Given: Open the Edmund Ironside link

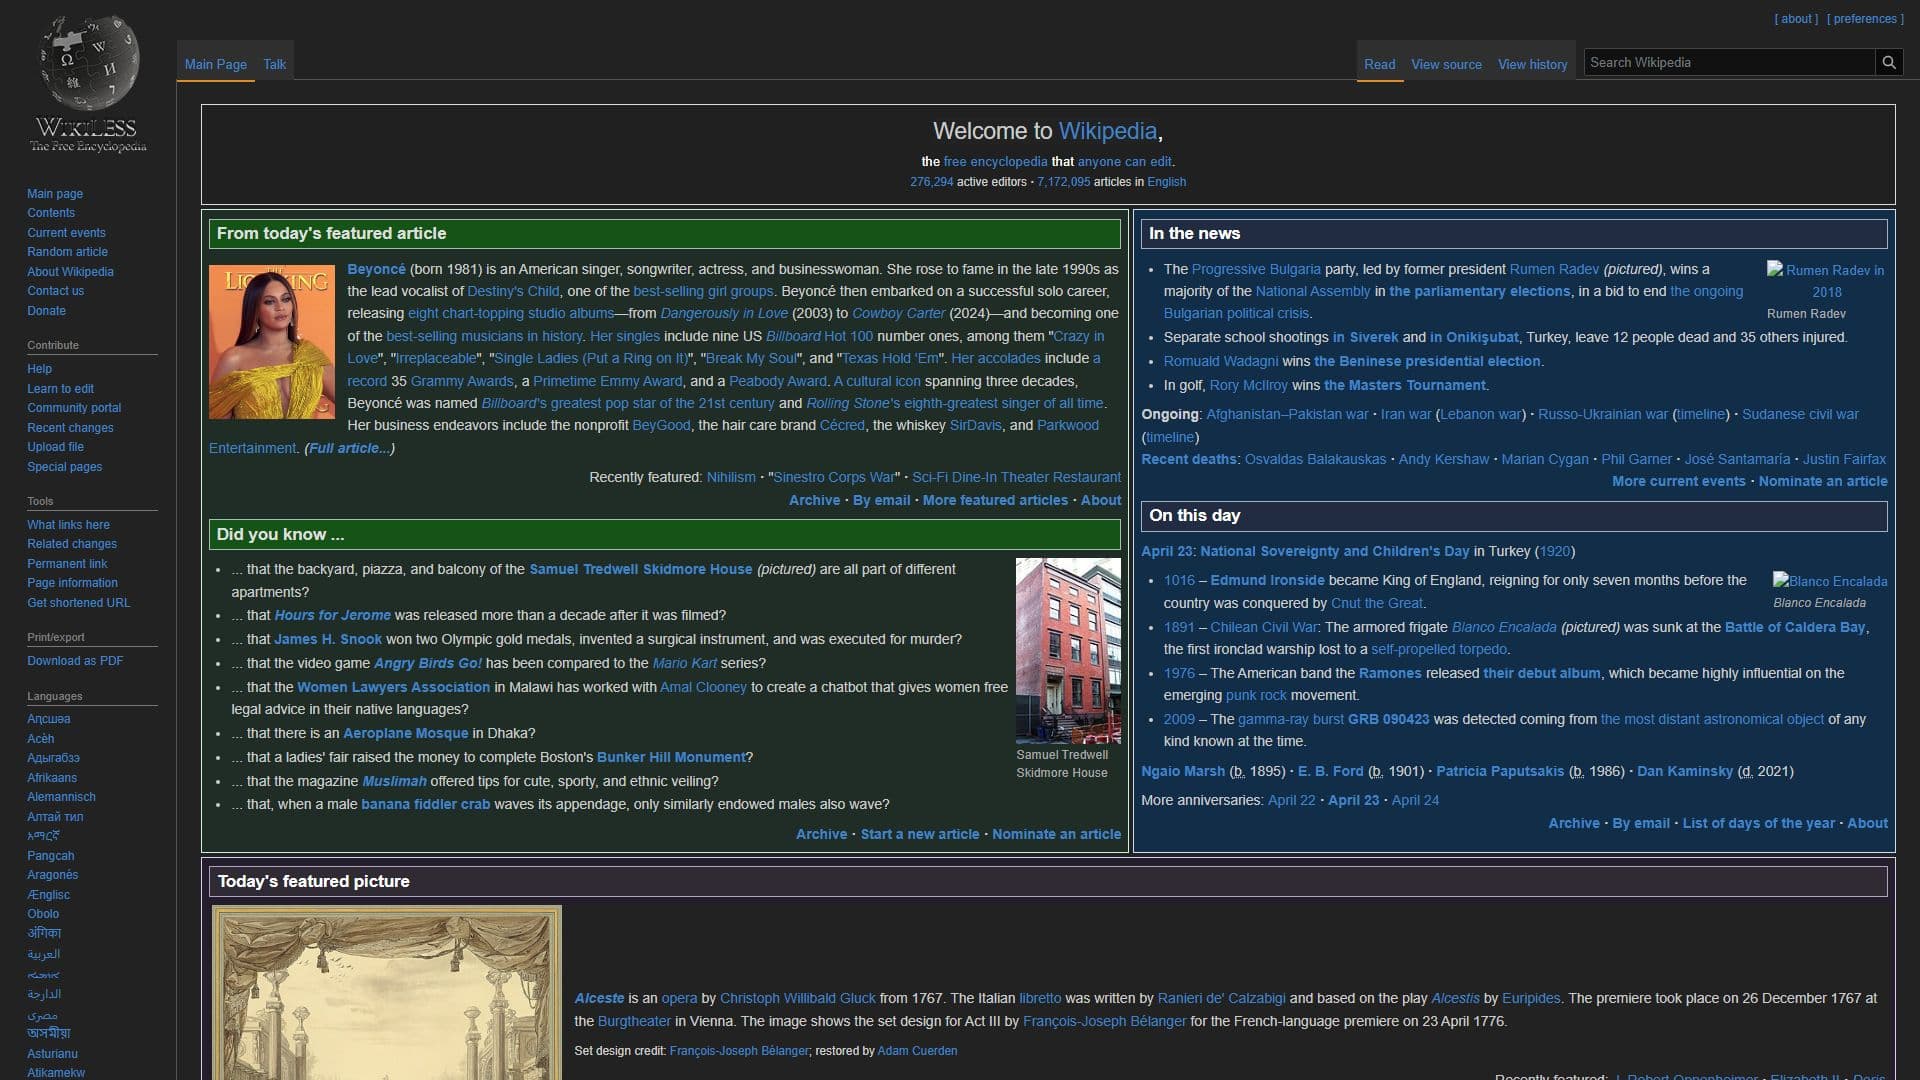Looking at the screenshot, I should pyautogui.click(x=1267, y=580).
